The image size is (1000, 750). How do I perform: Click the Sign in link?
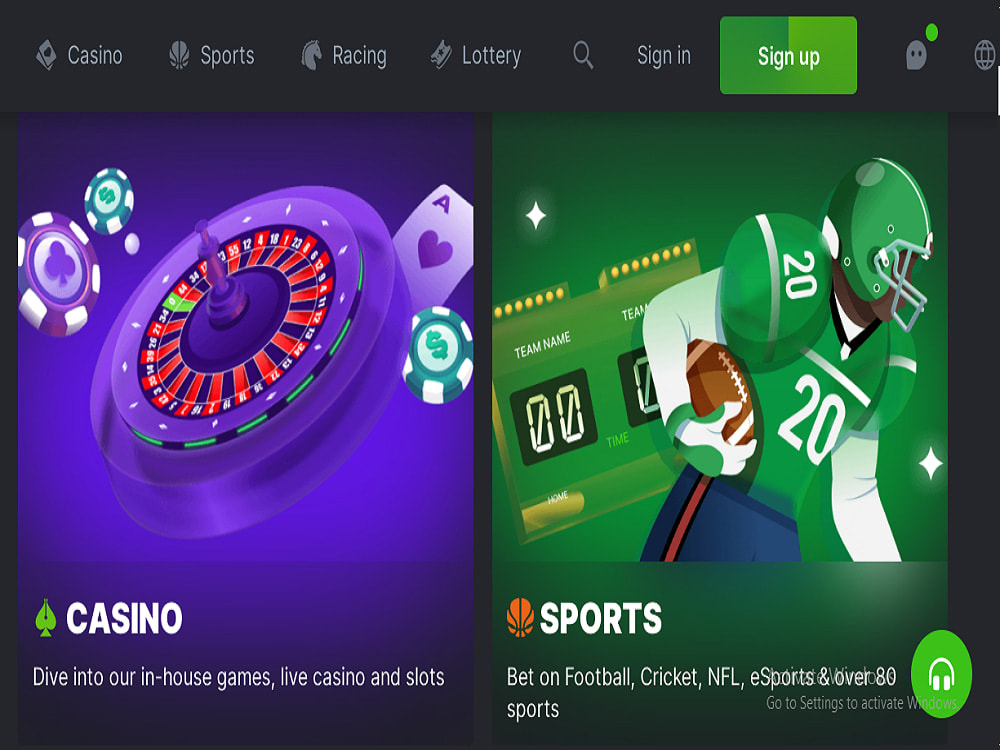664,55
